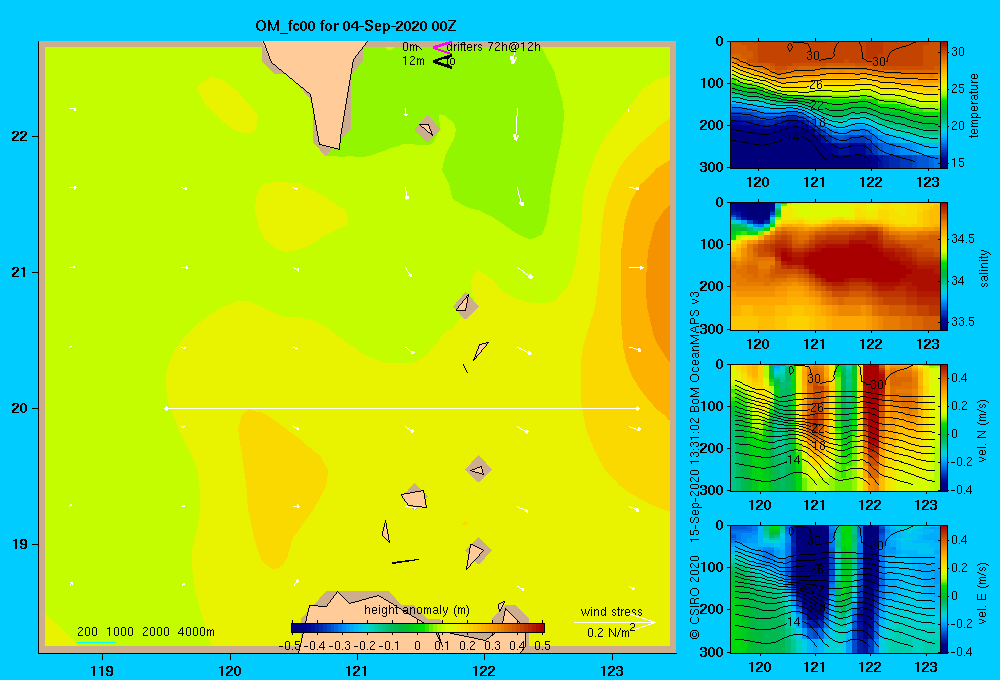1000x680 pixels.
Task: Click depth label 300 on salinity panel
Action: tap(712, 329)
